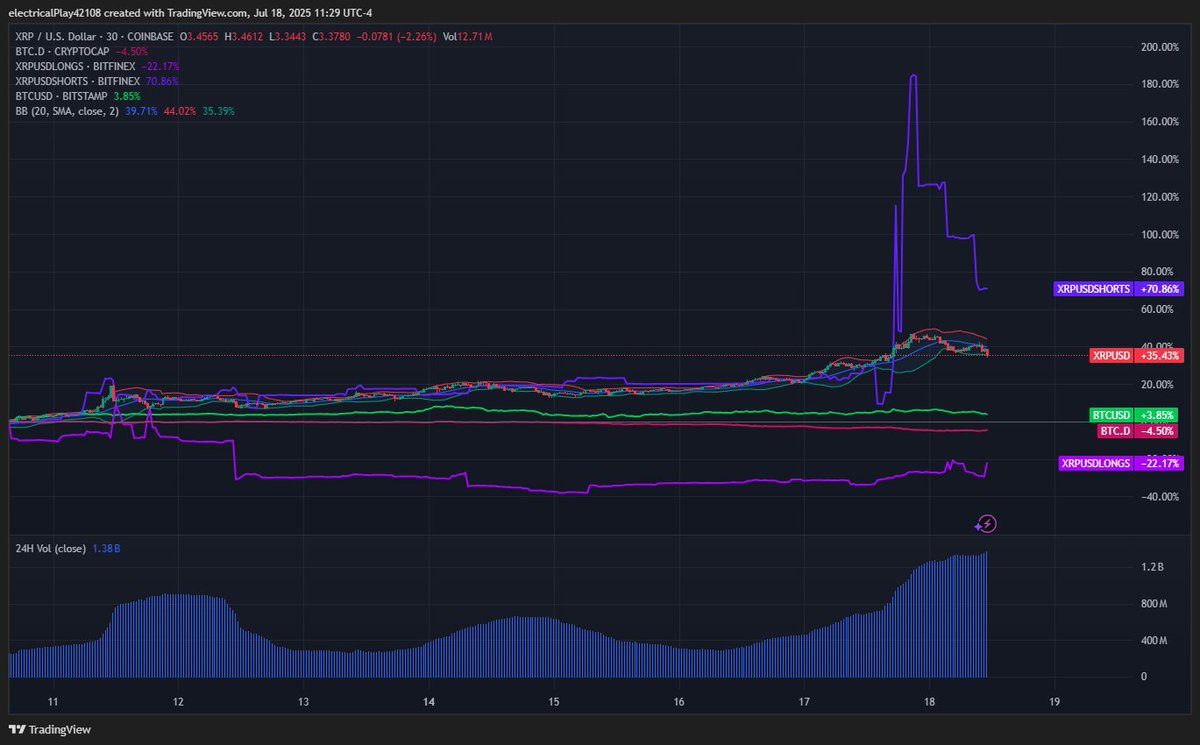Viewport: 1200px width, 745px height.
Task: Click date 11 on the time axis
Action: [x=53, y=701]
